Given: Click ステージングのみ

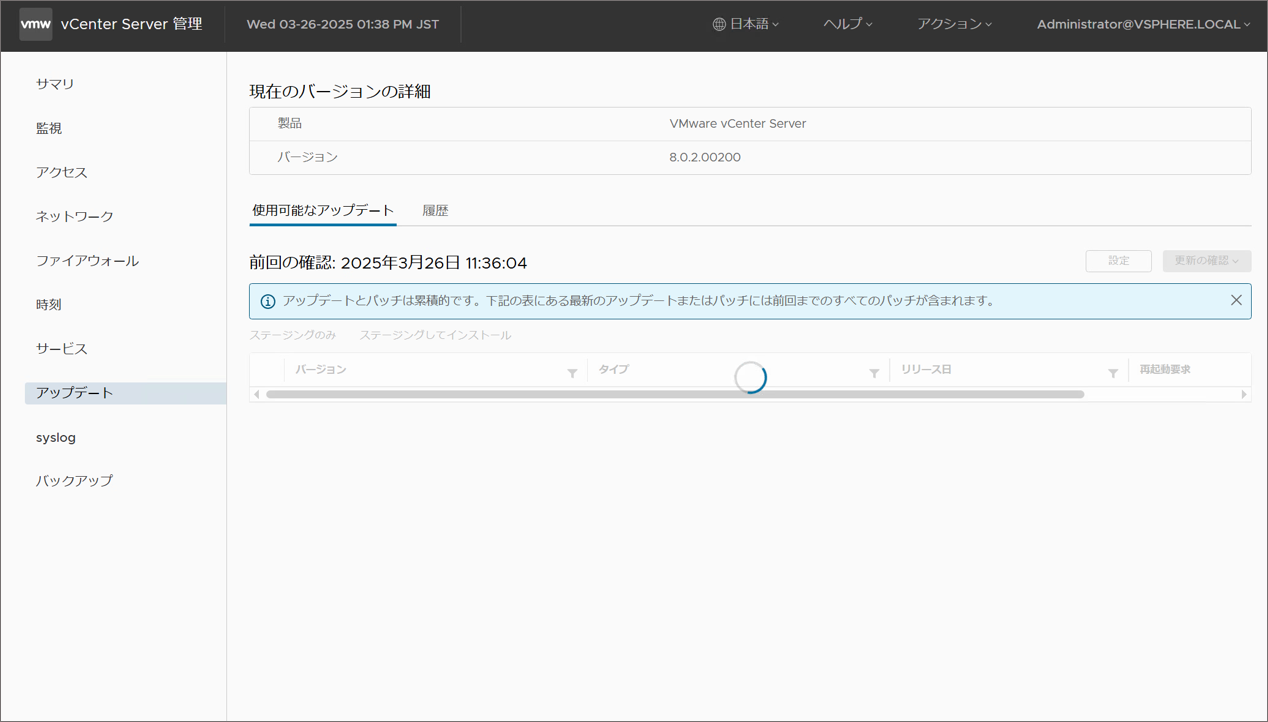Looking at the screenshot, I should pos(293,335).
